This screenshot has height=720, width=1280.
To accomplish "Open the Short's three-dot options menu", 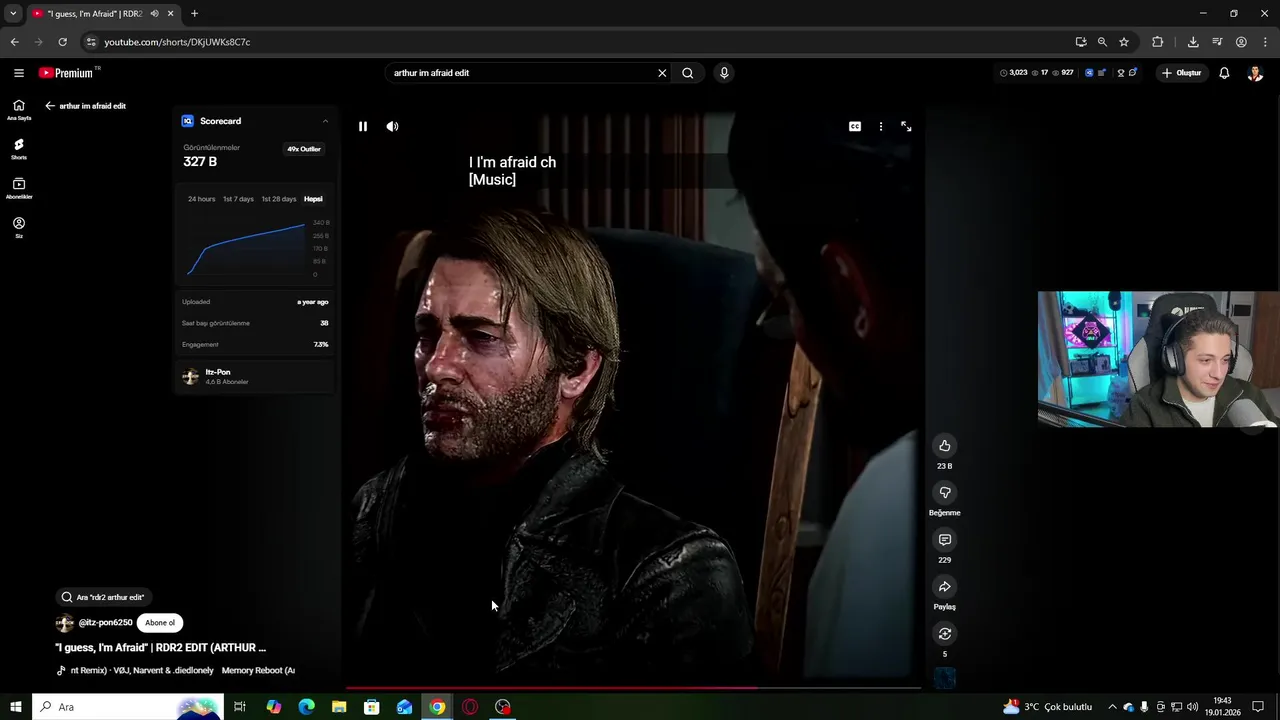I will 881,127.
